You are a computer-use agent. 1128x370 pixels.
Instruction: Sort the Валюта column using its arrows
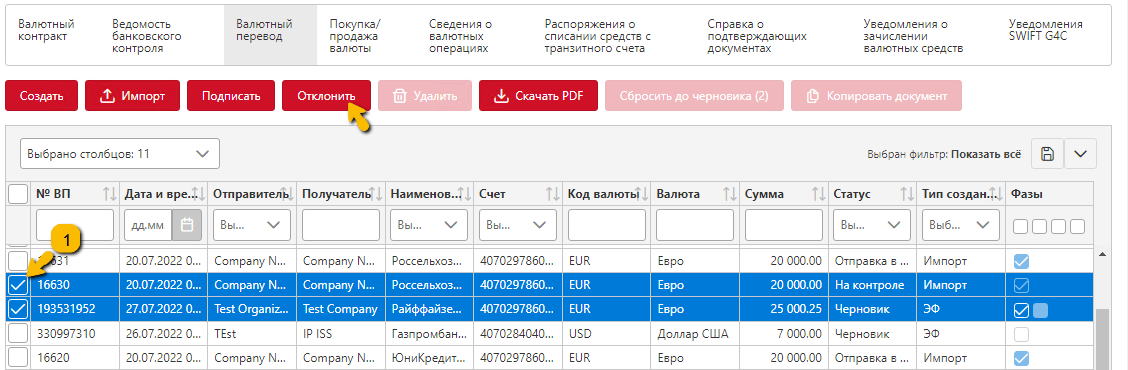[x=729, y=194]
